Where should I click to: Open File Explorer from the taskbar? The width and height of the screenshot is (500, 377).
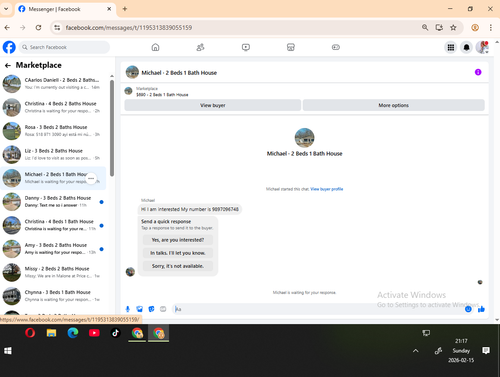point(51,333)
